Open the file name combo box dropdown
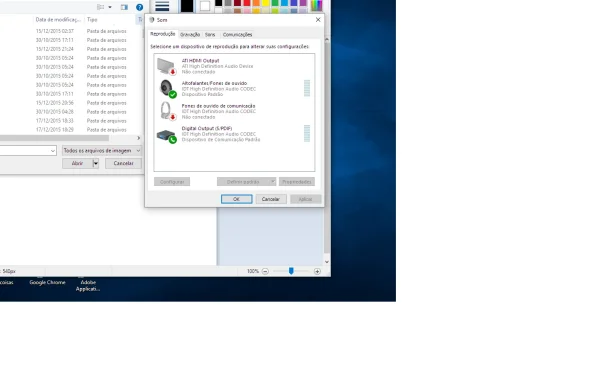615x384 pixels. coord(53,151)
